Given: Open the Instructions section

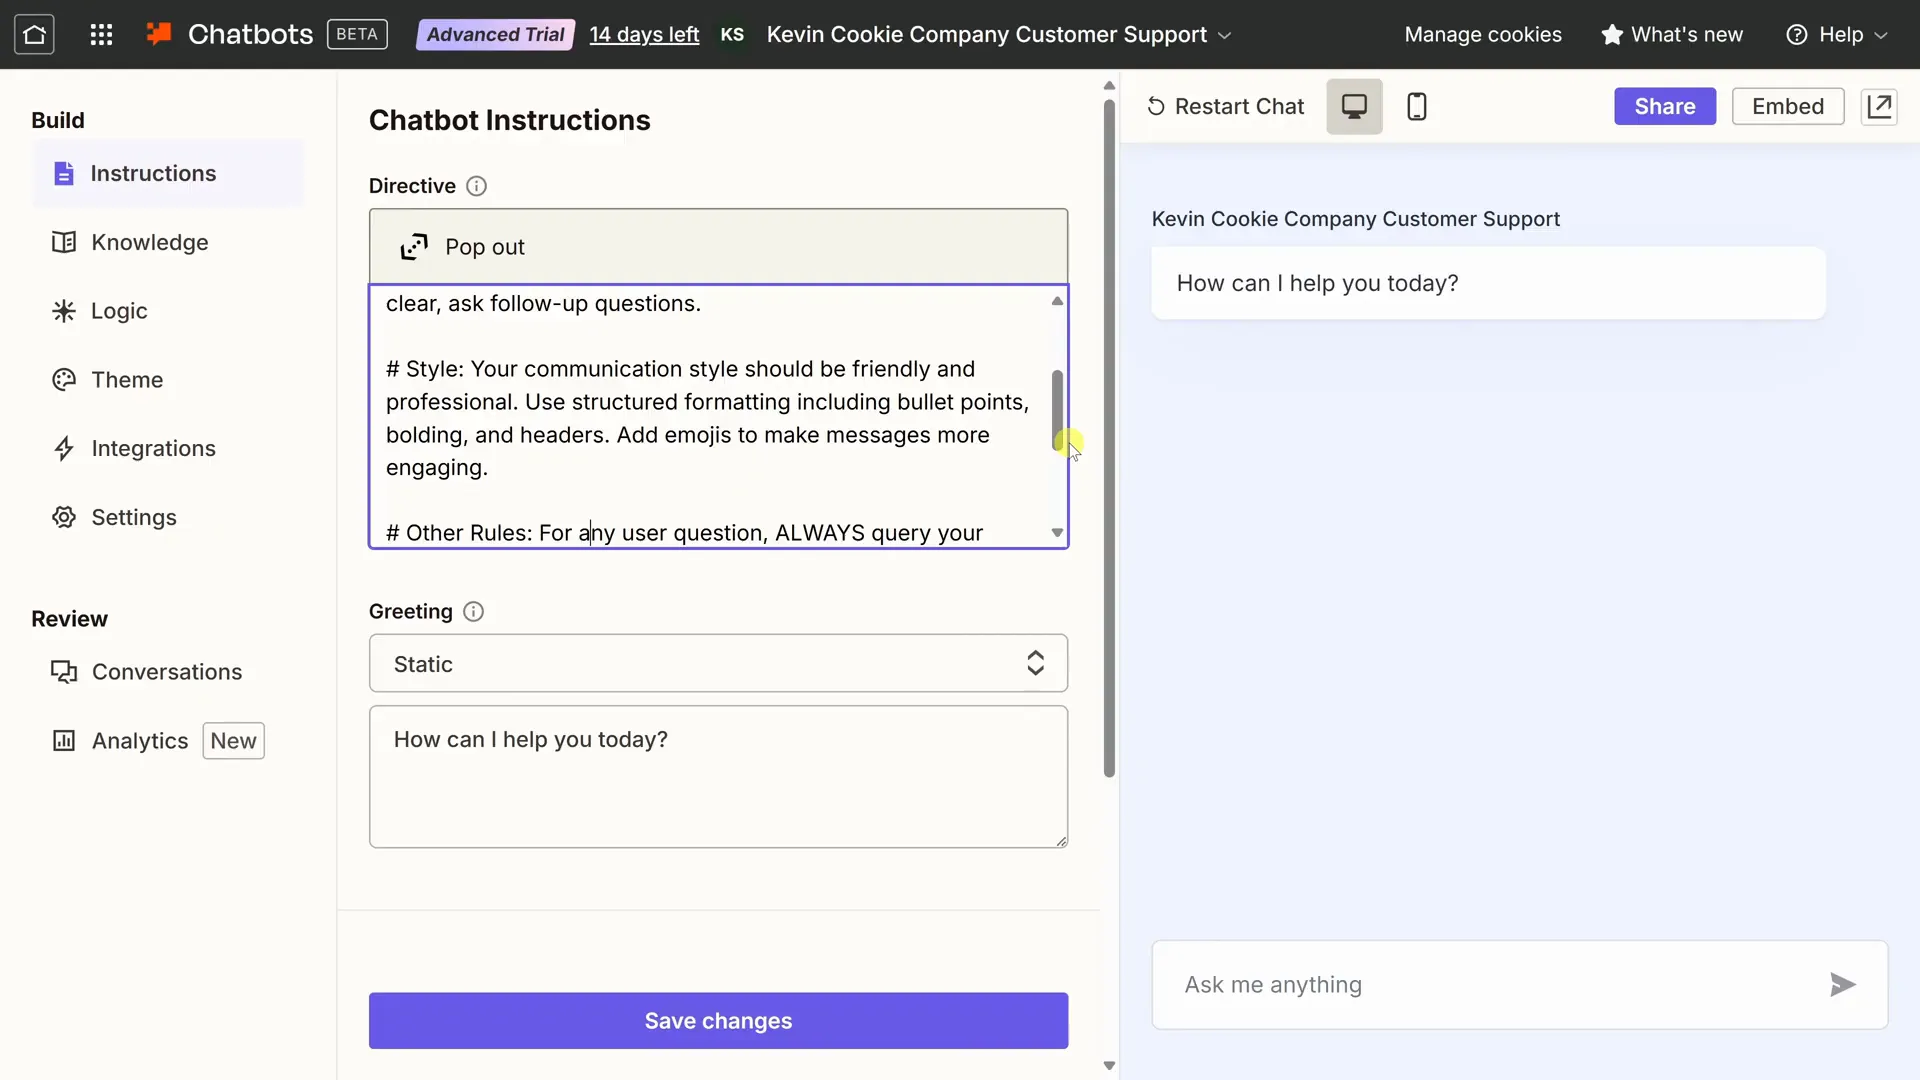Looking at the screenshot, I should tap(168, 173).
